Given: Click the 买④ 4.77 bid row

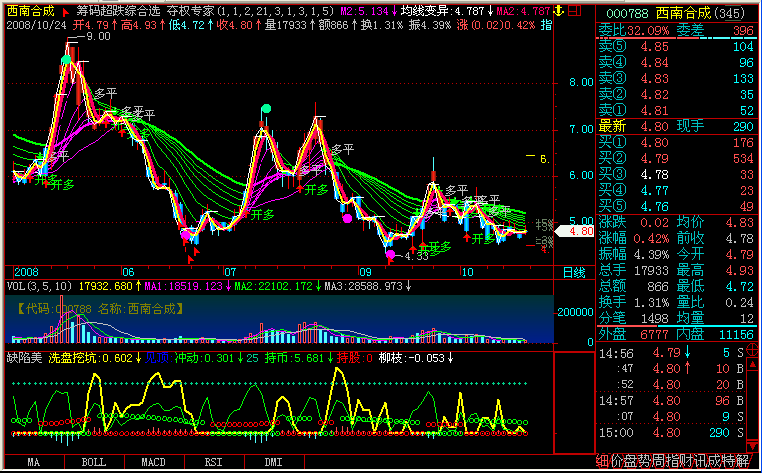Looking at the screenshot, I should coord(675,190).
